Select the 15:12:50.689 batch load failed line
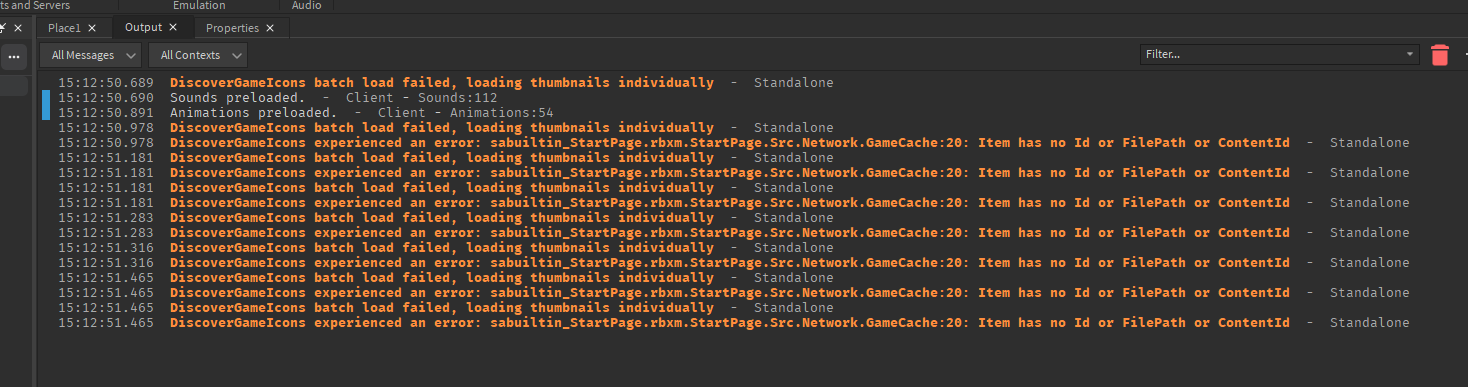The image size is (1468, 387). (x=445, y=83)
